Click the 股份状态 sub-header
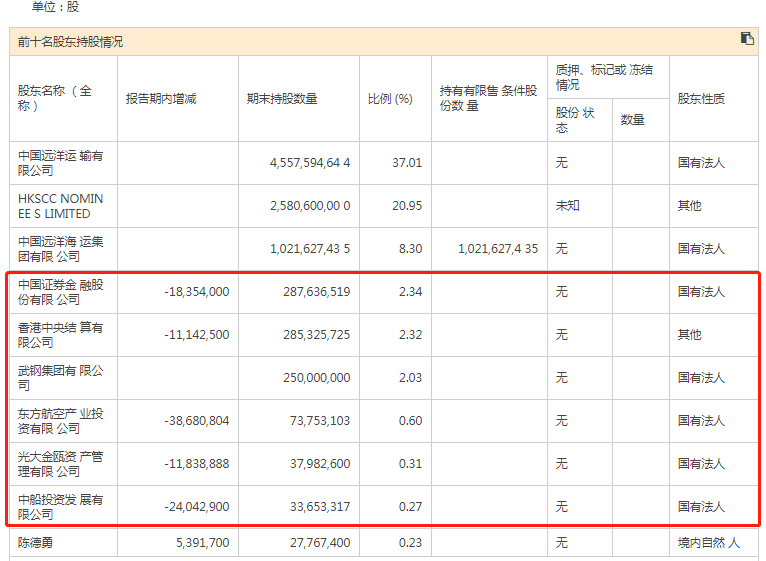The image size is (766, 561). [x=575, y=120]
